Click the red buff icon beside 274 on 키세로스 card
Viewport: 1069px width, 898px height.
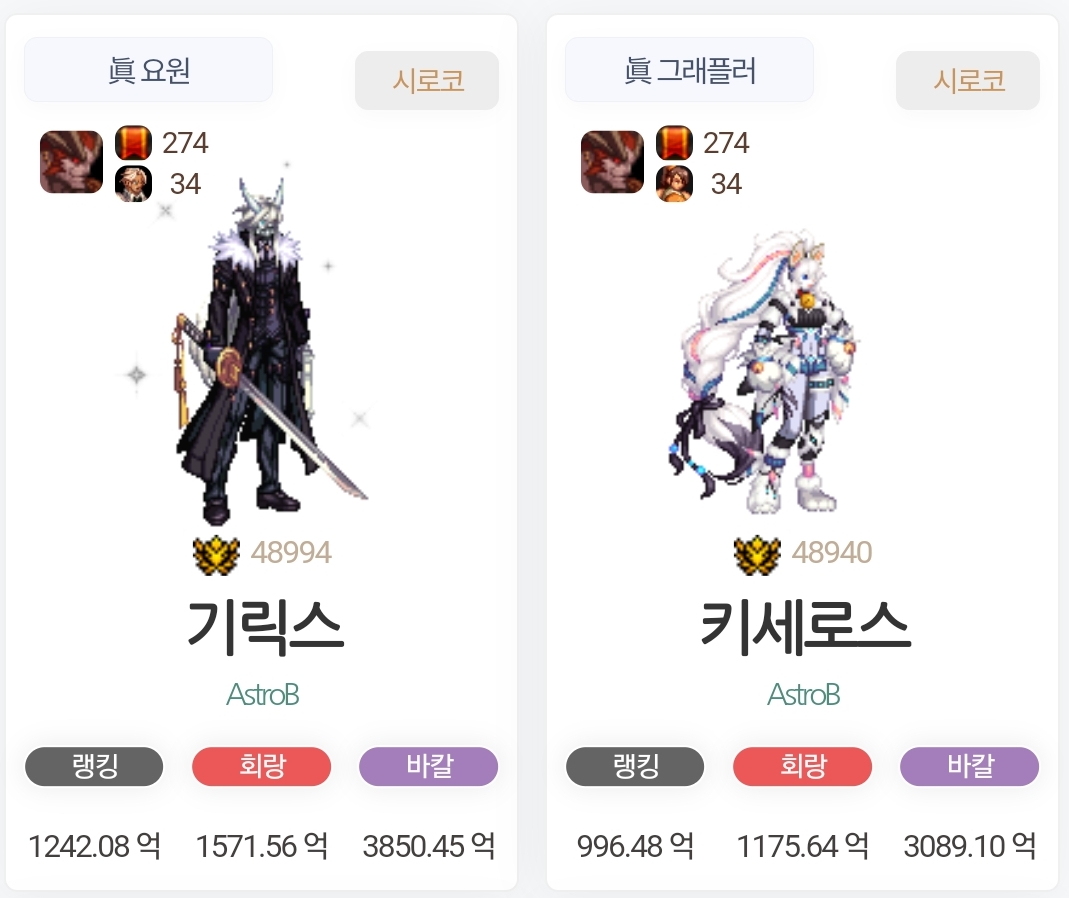pos(674,143)
